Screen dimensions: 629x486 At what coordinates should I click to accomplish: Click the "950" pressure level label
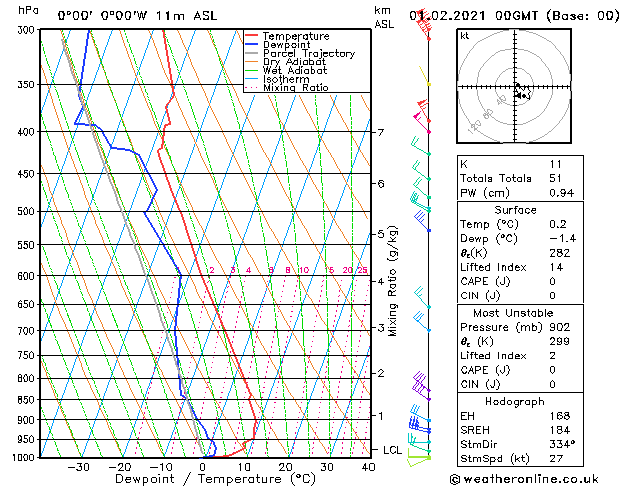pyautogui.click(x=28, y=439)
